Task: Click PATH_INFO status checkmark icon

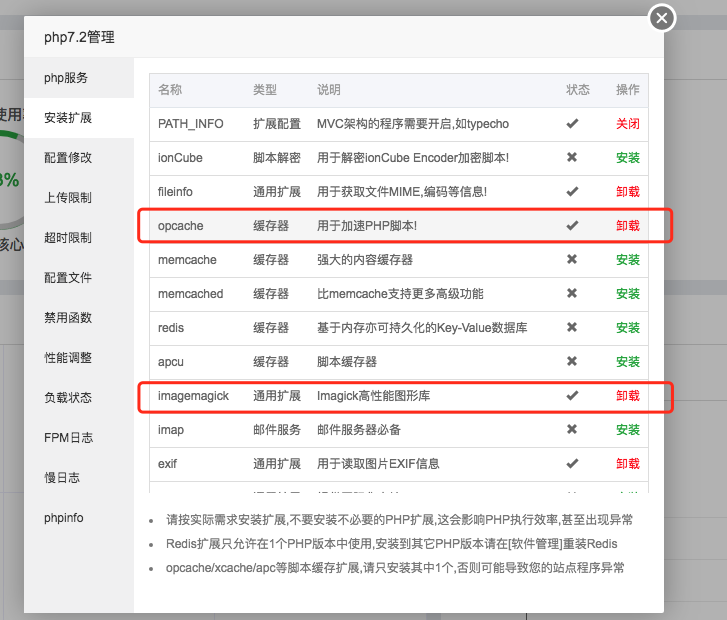Action: pyautogui.click(x=572, y=123)
